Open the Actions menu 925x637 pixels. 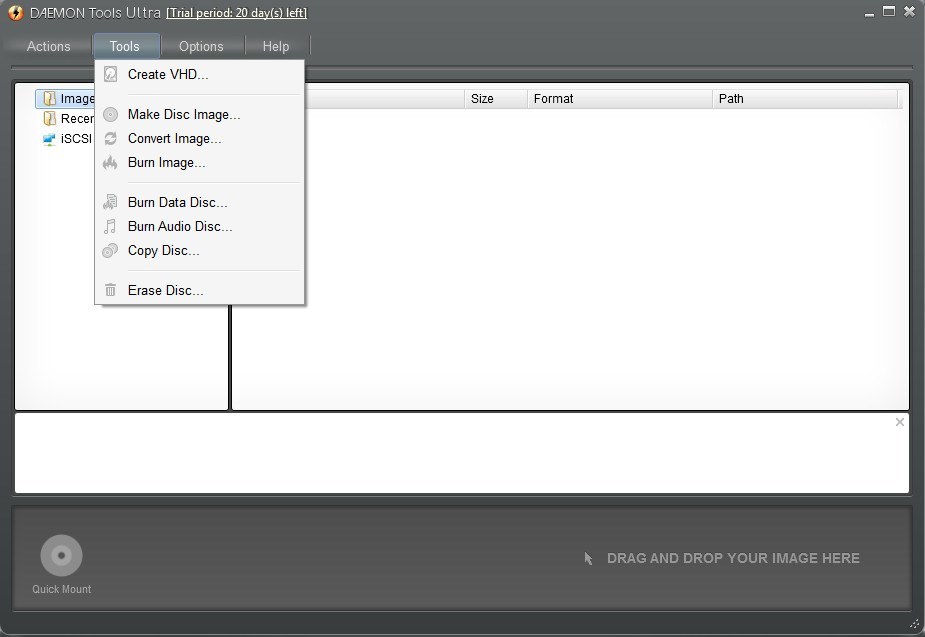pos(47,46)
